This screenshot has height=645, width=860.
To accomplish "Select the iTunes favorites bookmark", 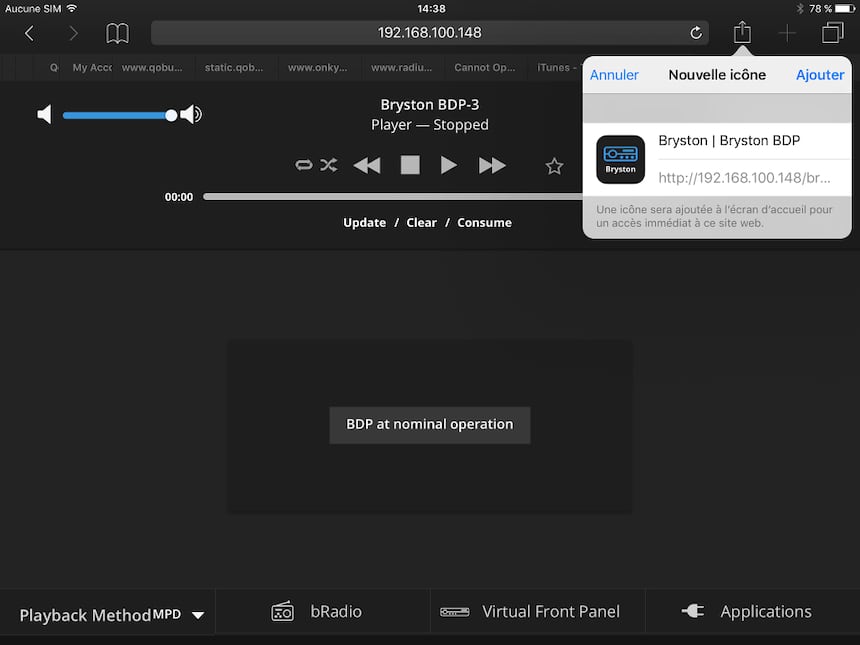I will pos(555,67).
